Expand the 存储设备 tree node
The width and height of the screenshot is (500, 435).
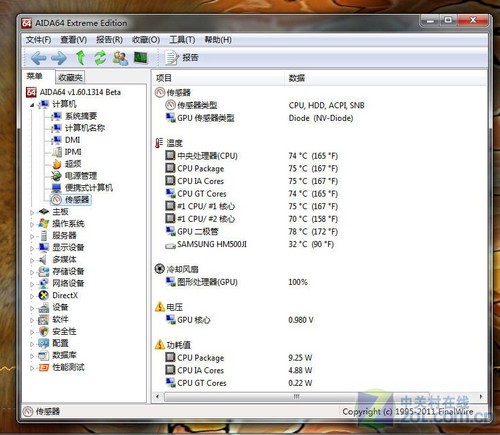pos(32,272)
